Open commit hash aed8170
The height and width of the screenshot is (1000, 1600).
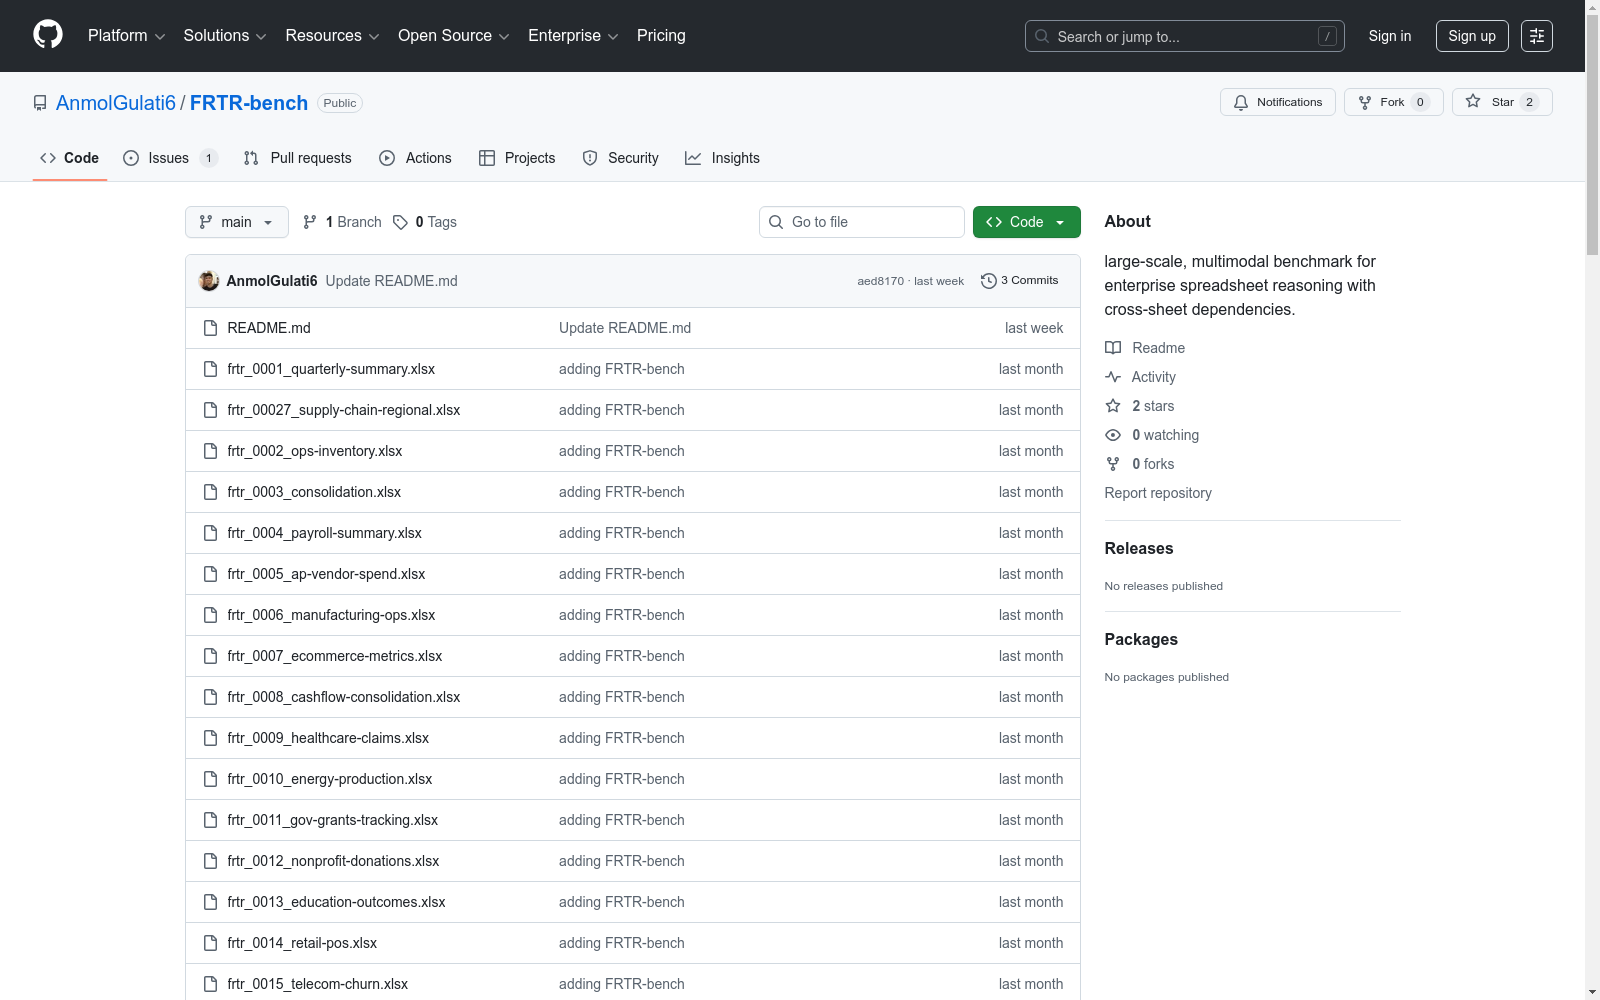[x=880, y=281]
